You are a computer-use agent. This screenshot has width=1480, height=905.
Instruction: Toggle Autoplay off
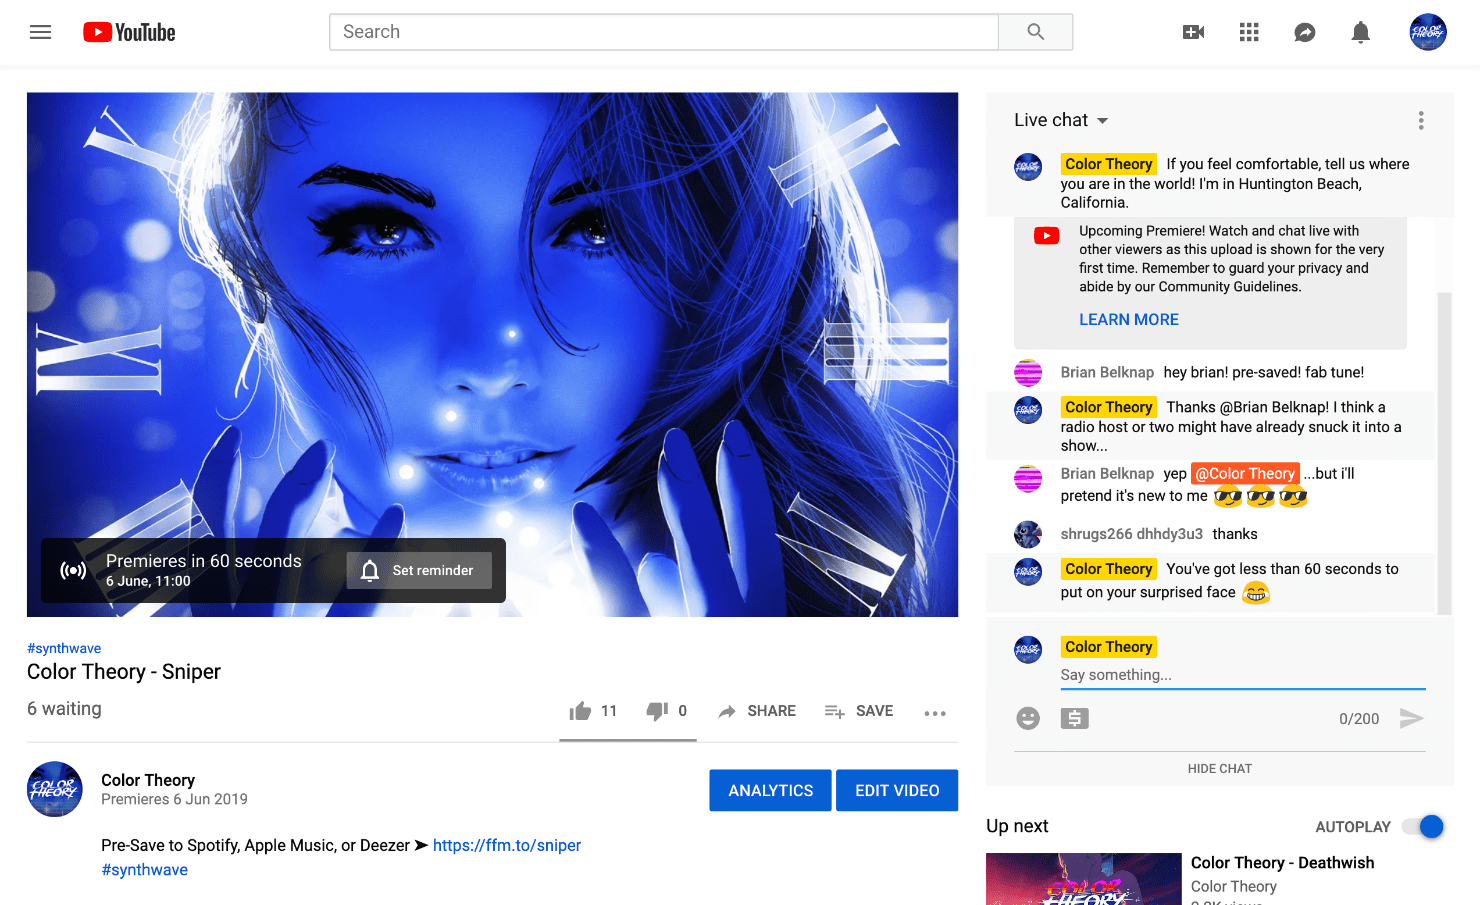pyautogui.click(x=1421, y=826)
